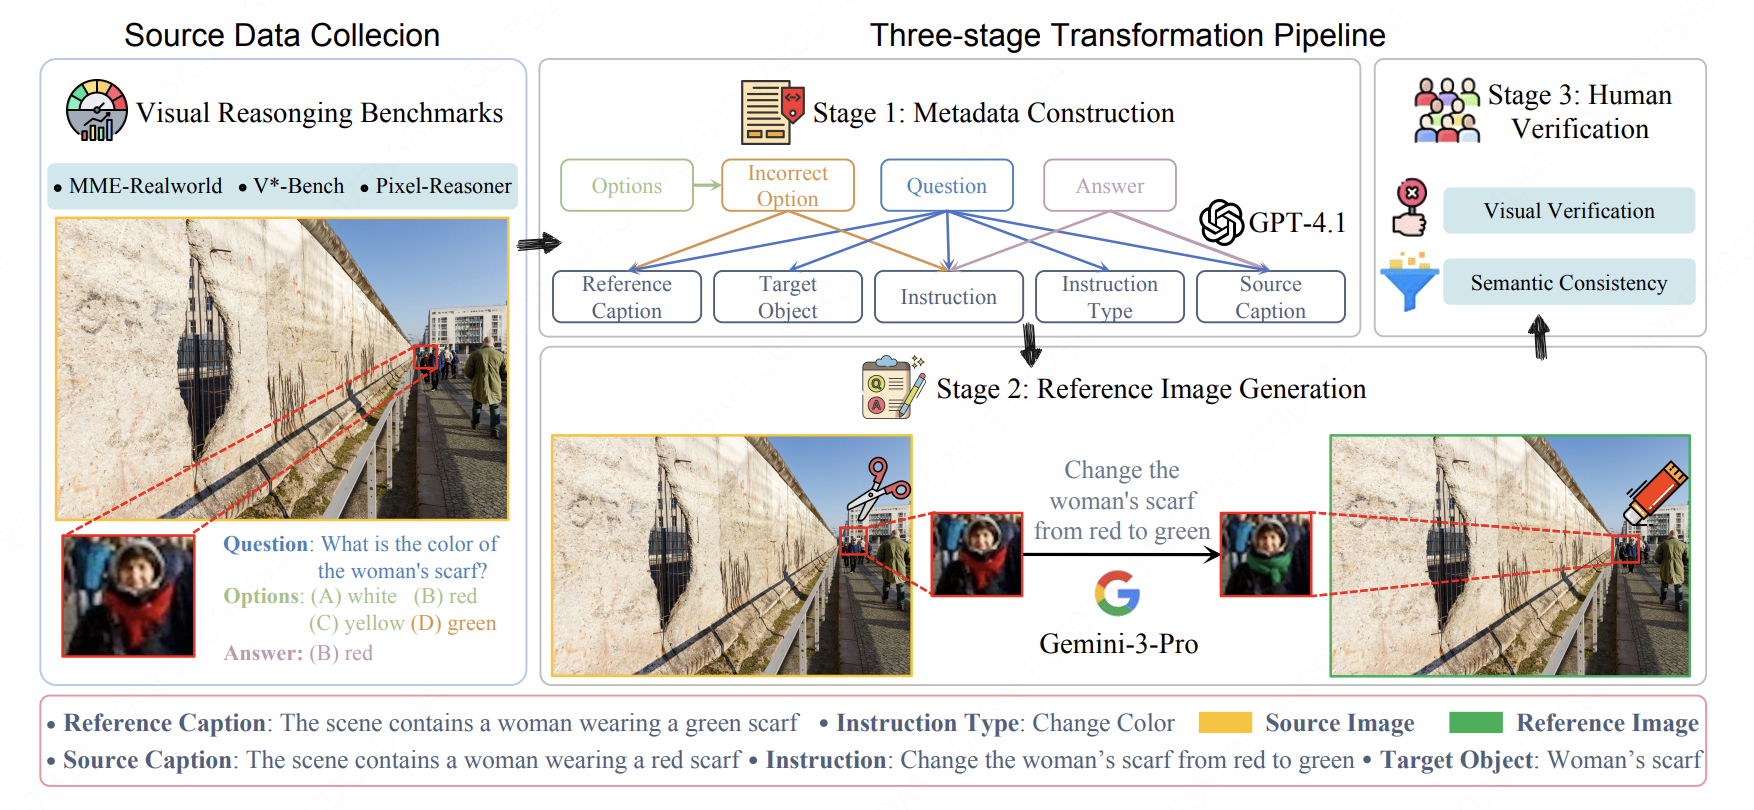This screenshot has width=1754, height=810.
Task: Click the Reference Caption box
Action: point(627,297)
